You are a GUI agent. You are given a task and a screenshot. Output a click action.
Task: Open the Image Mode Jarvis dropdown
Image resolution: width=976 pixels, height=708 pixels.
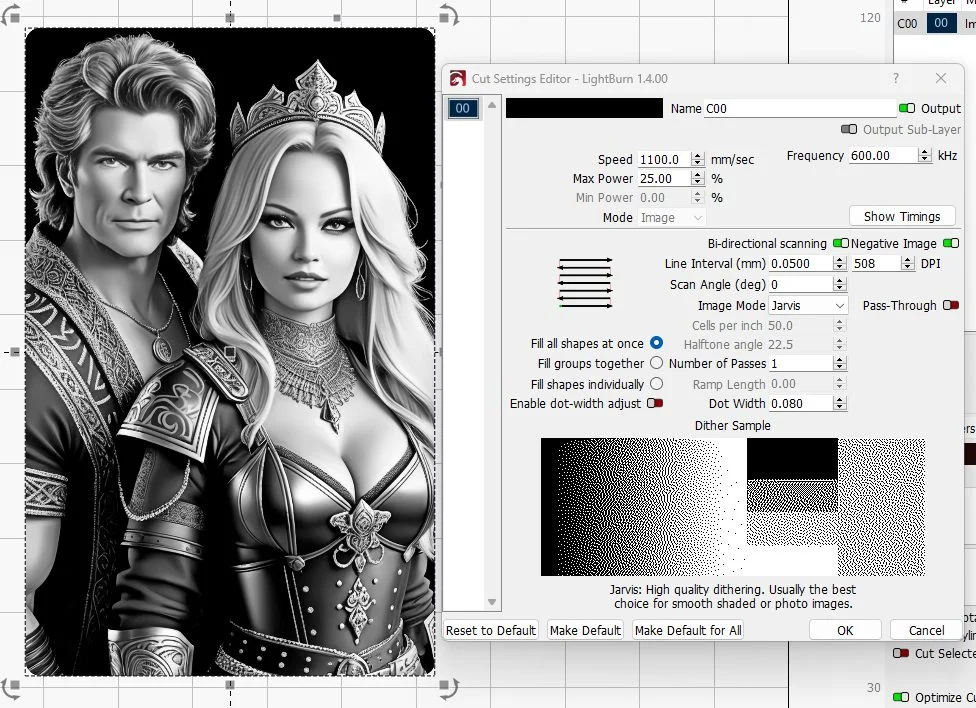tap(808, 305)
